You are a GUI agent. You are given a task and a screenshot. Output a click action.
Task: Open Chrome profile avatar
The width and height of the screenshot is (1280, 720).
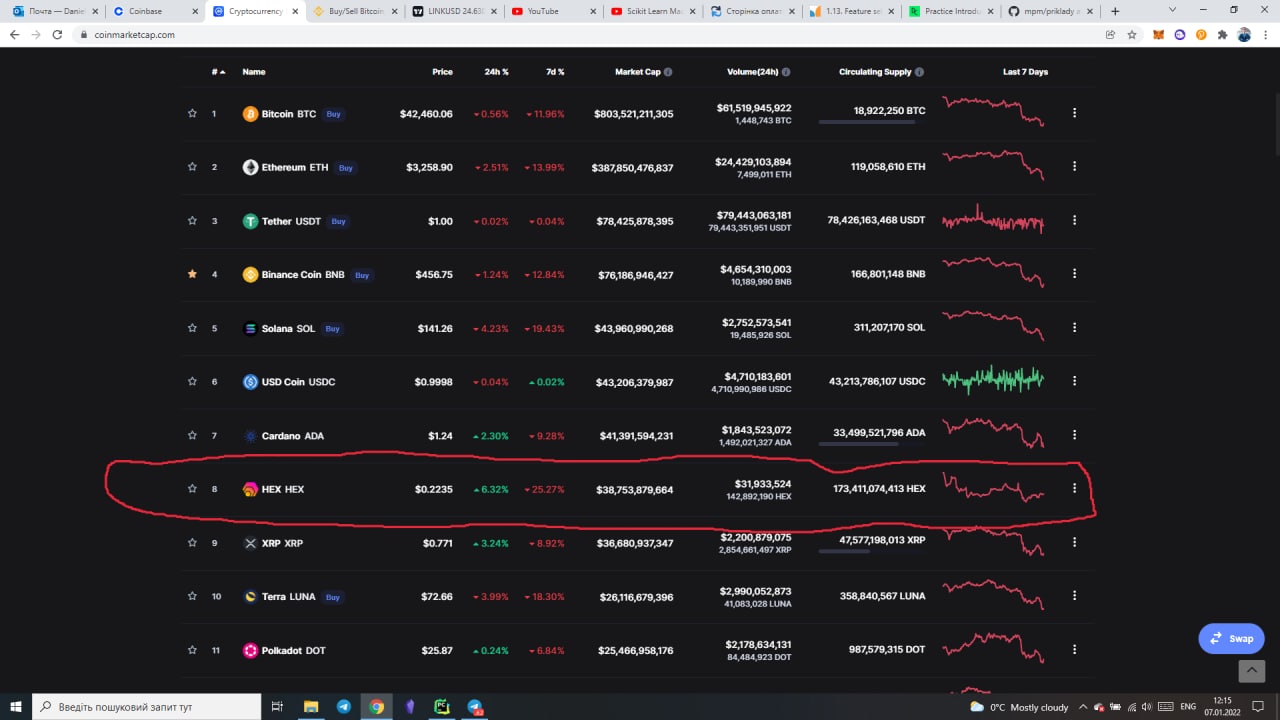1244,34
